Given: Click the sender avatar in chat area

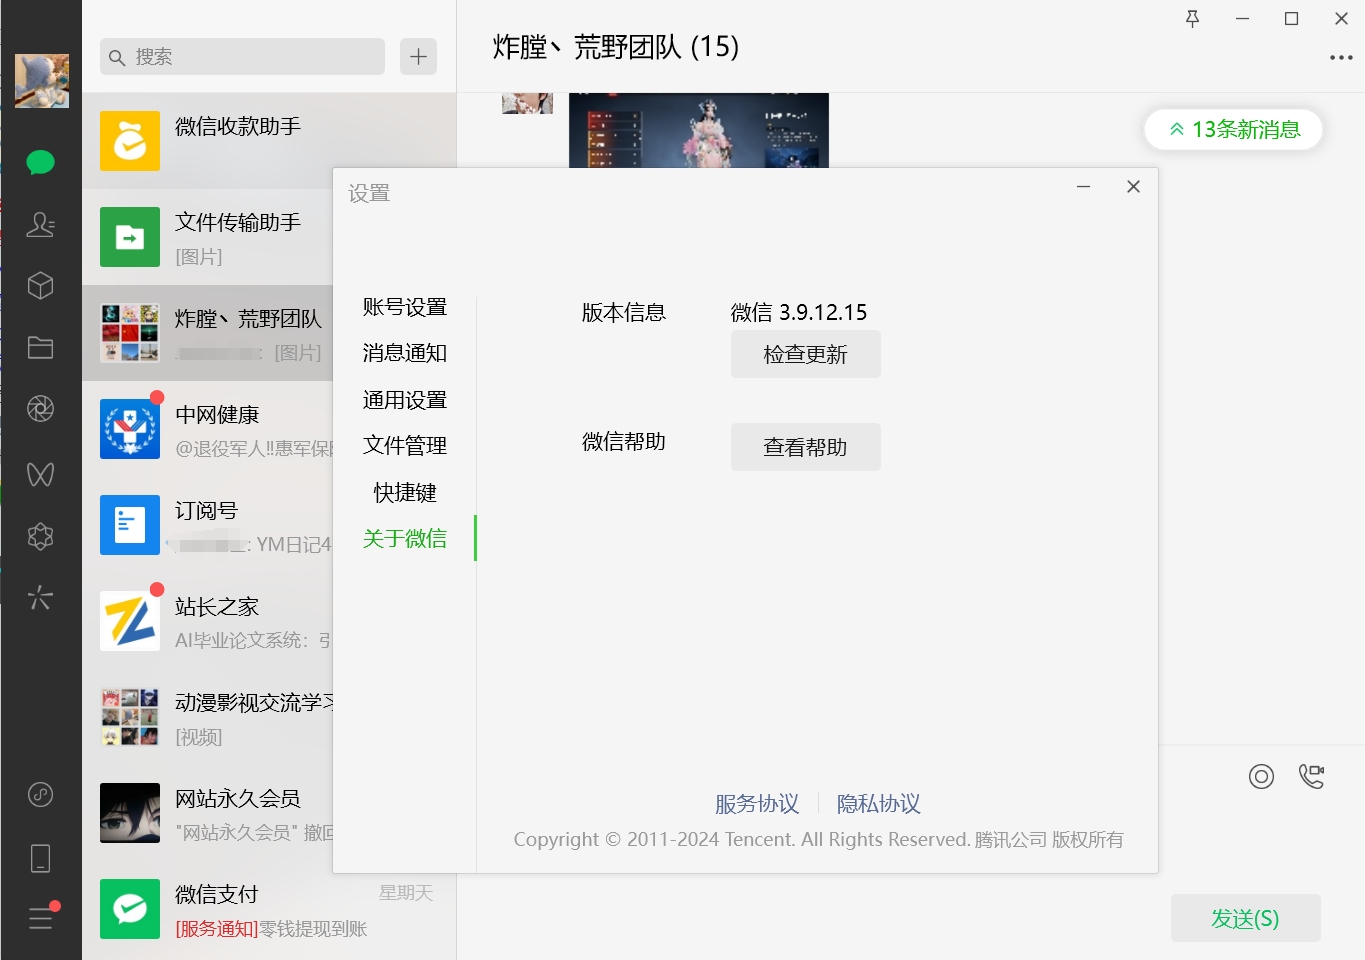Looking at the screenshot, I should pos(527,103).
